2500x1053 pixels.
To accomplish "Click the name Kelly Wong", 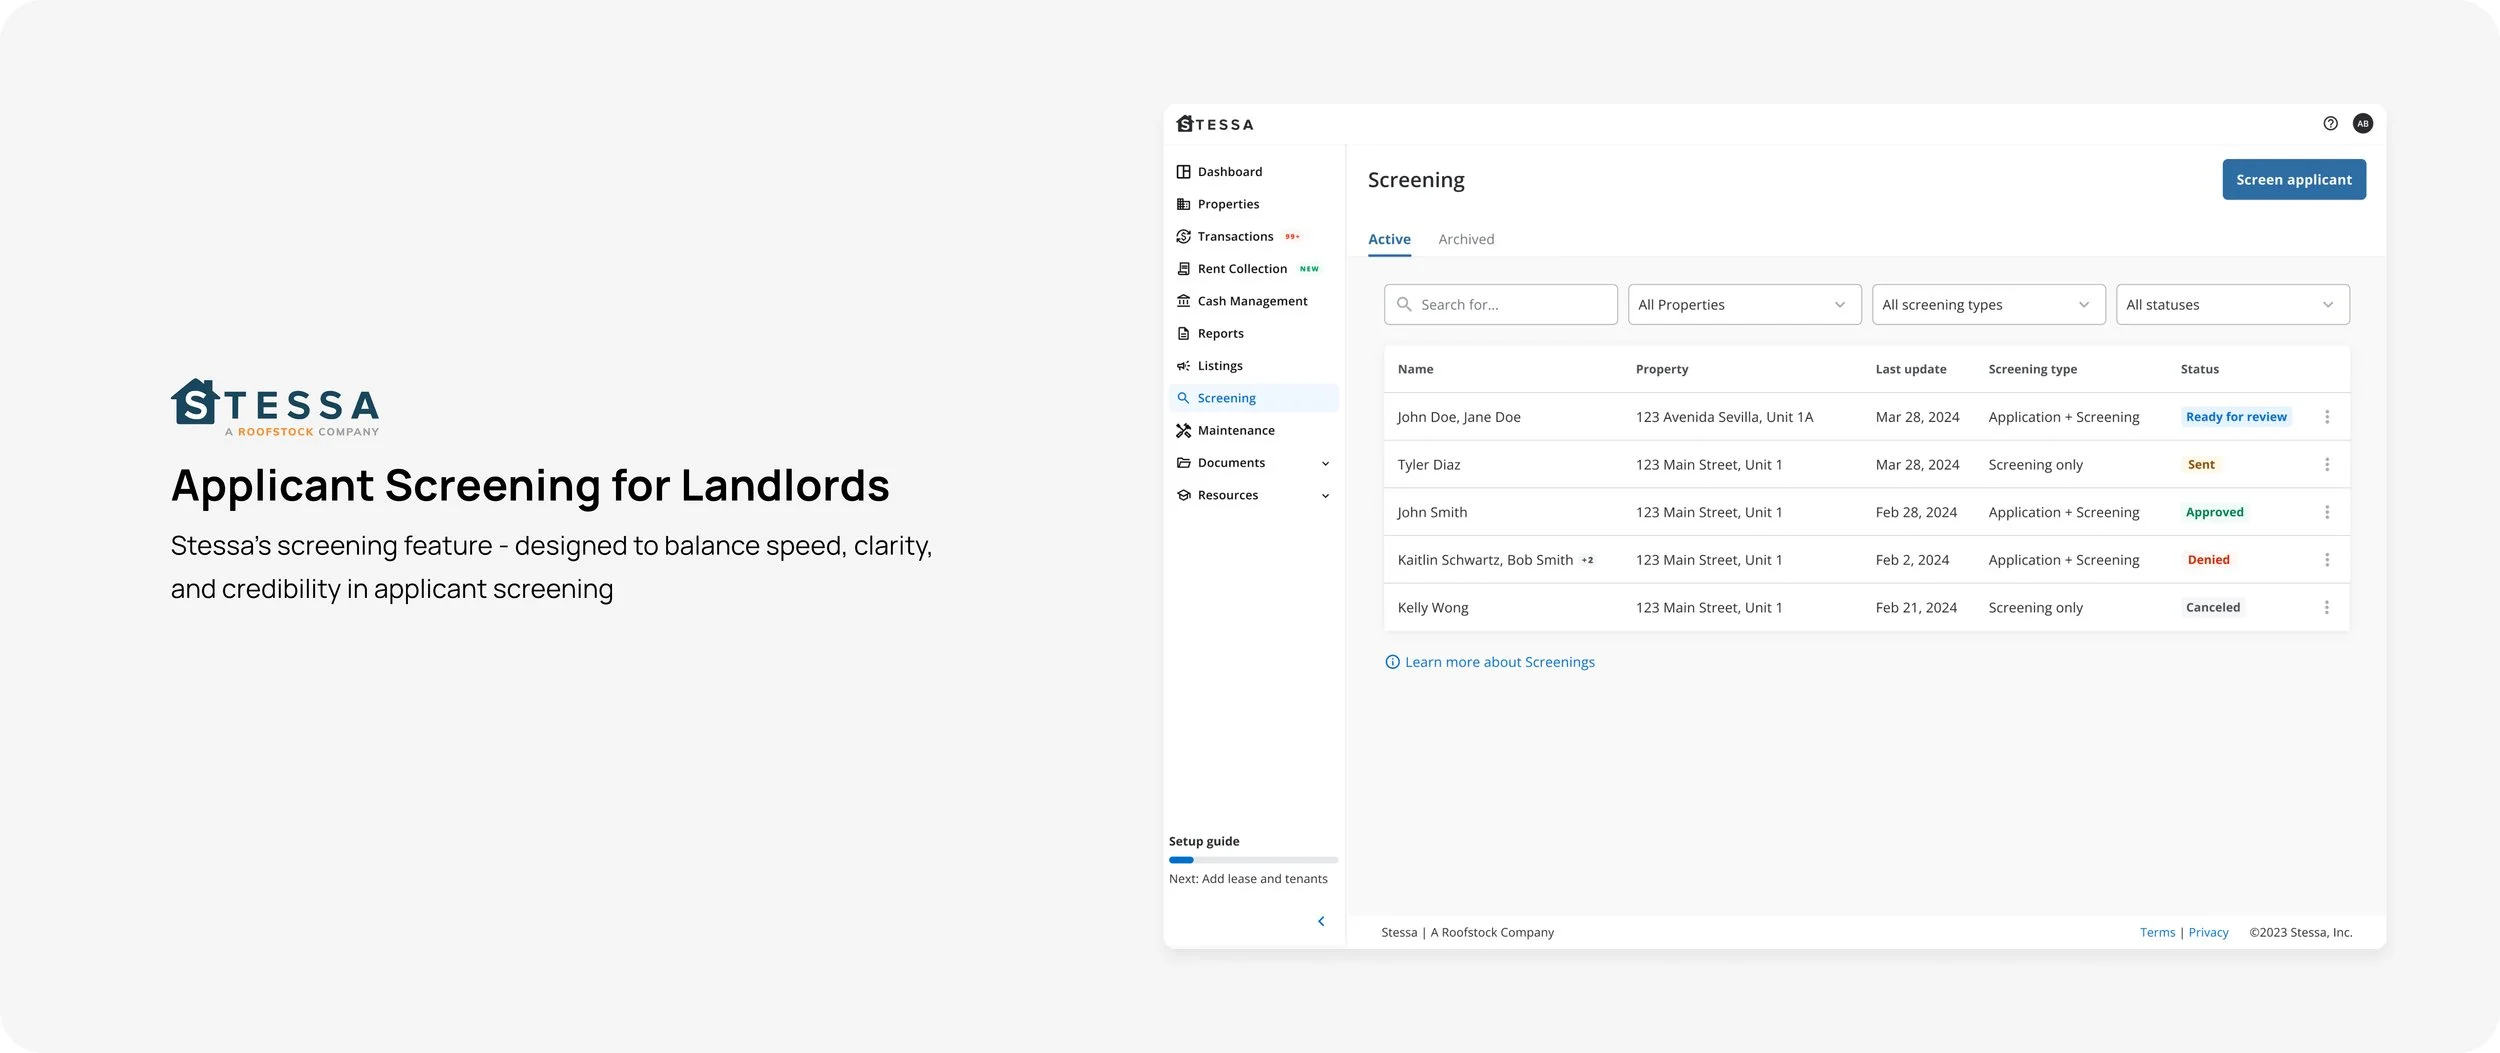I will 1433,608.
